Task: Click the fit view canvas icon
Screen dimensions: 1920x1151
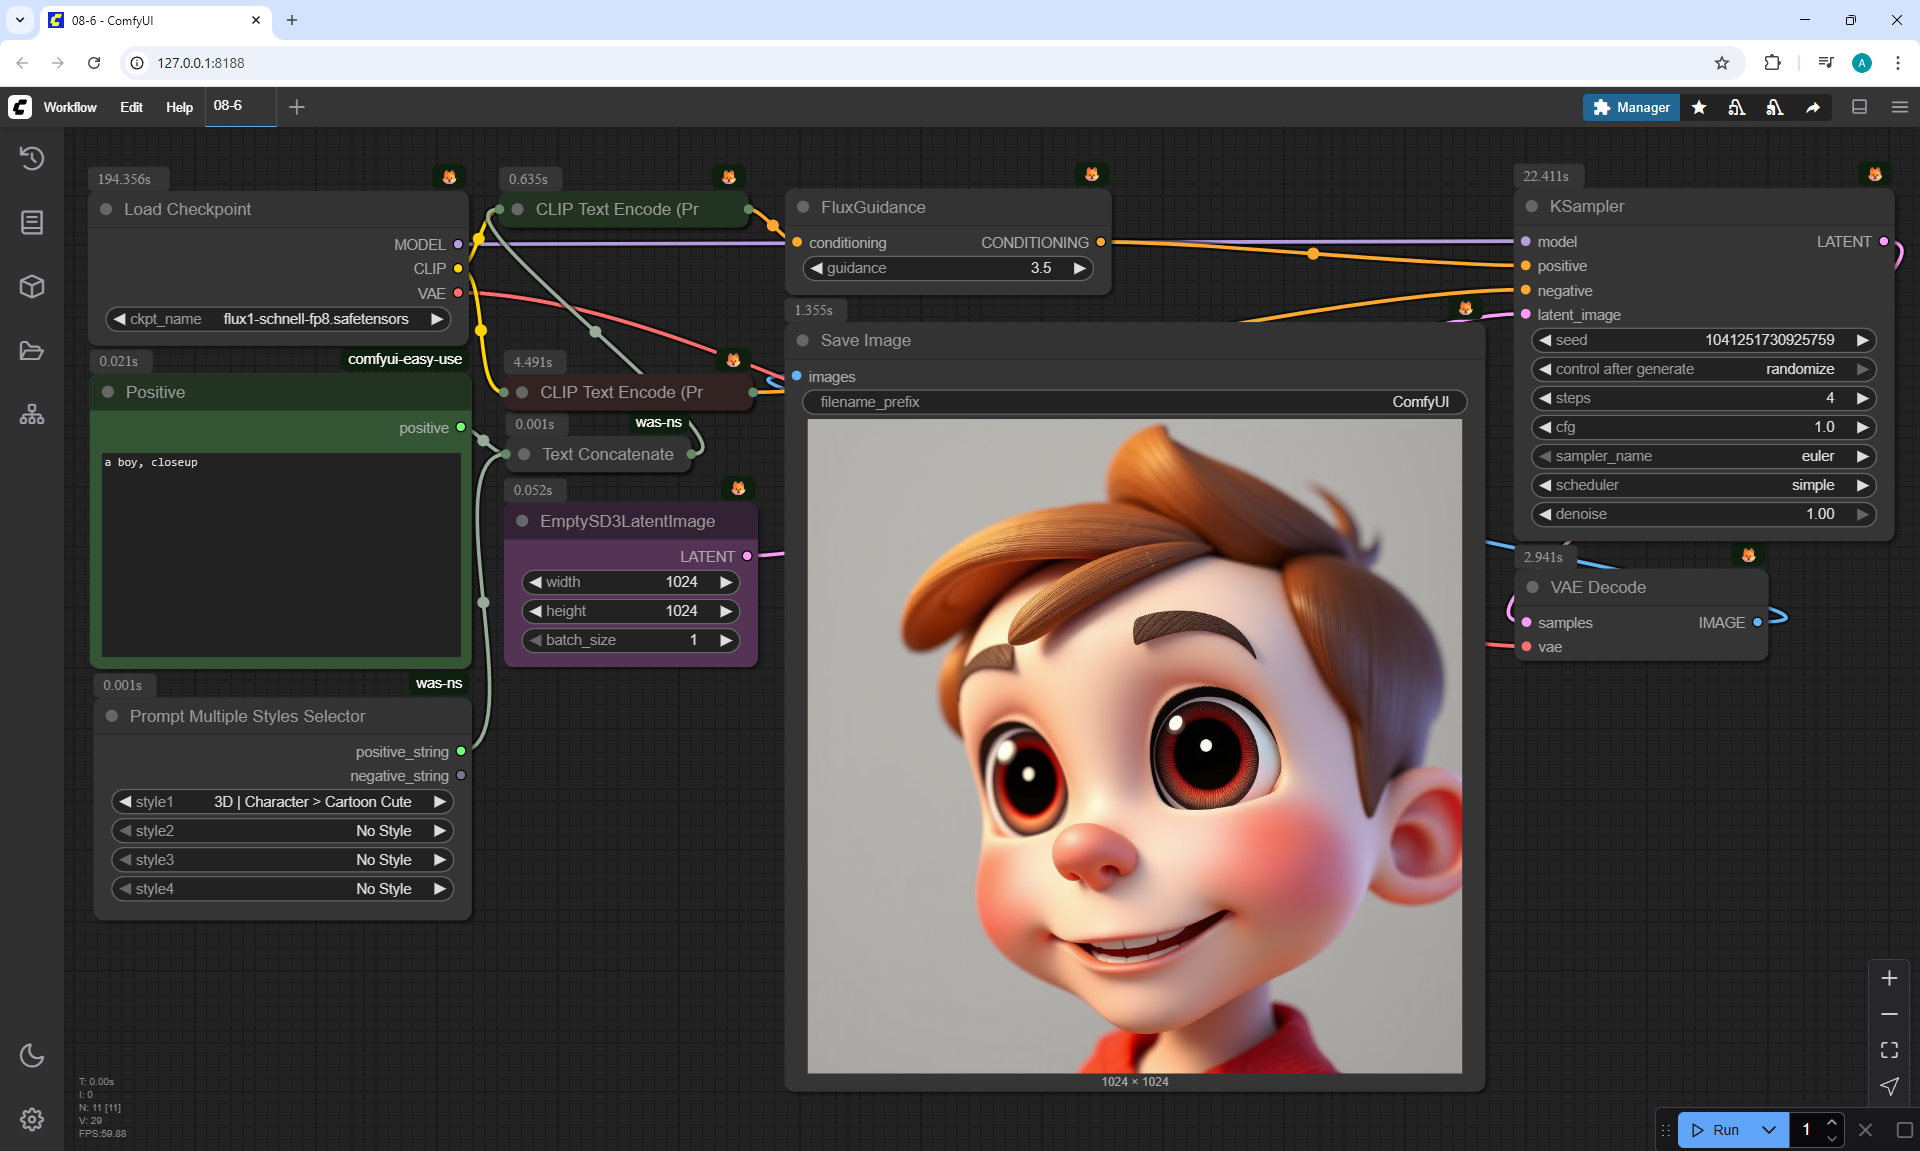Action: (x=1889, y=1050)
